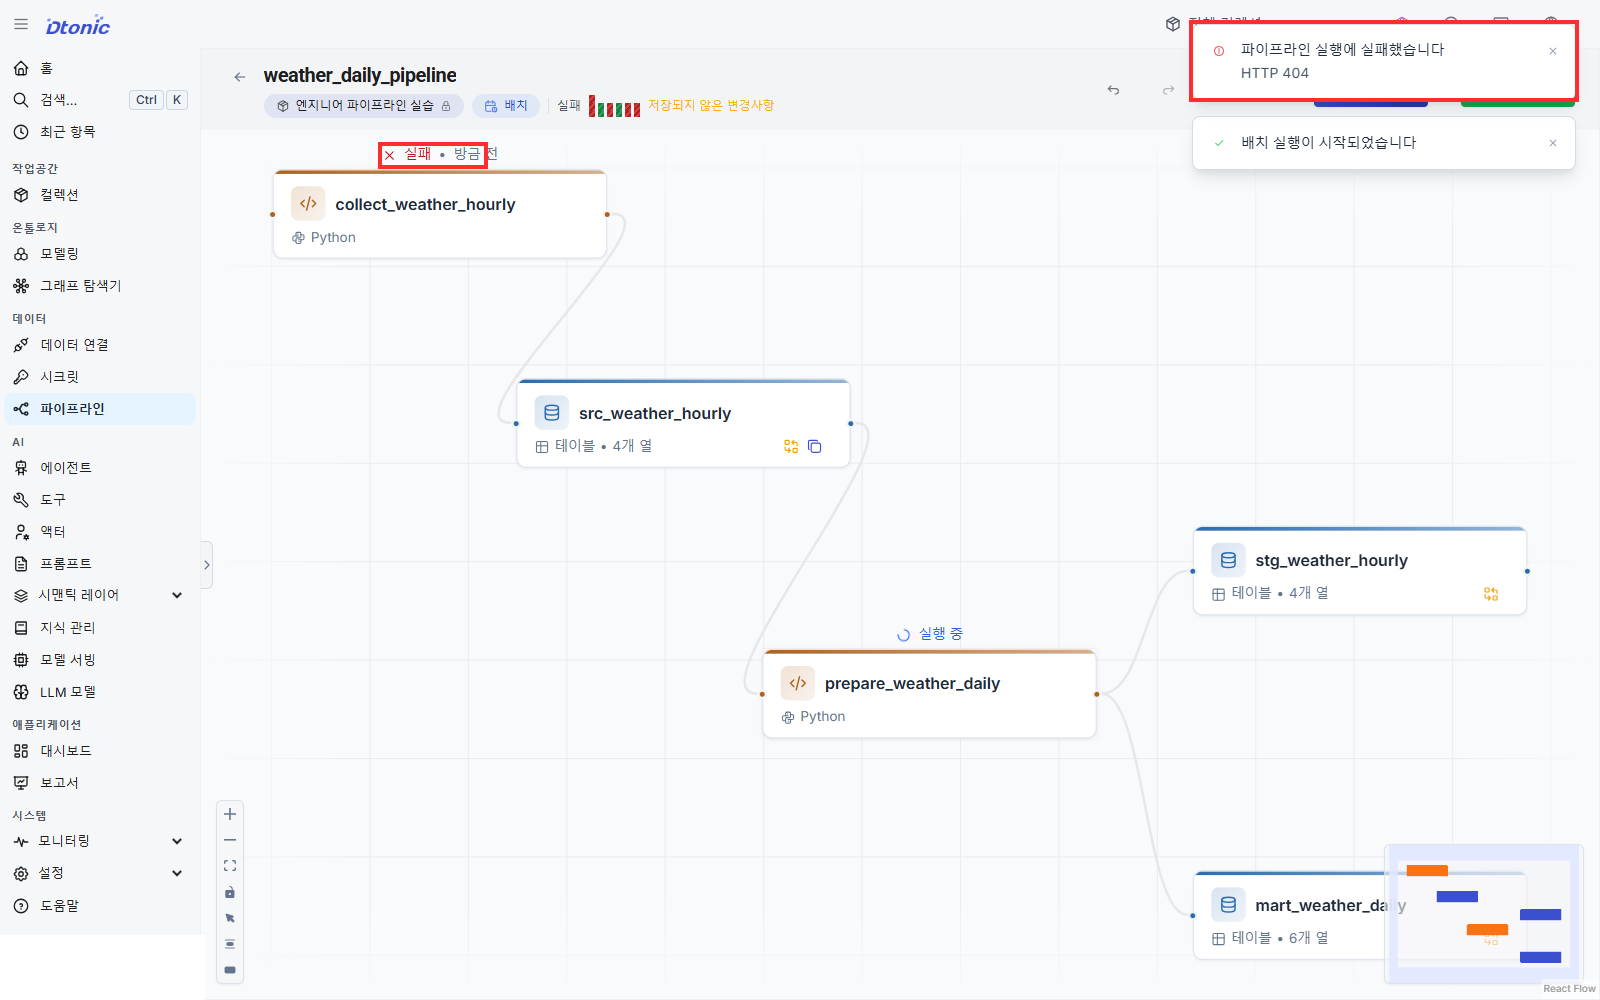1600x1000 pixels.
Task: Select the prepare_weather_daily Python node
Action: coord(929,694)
